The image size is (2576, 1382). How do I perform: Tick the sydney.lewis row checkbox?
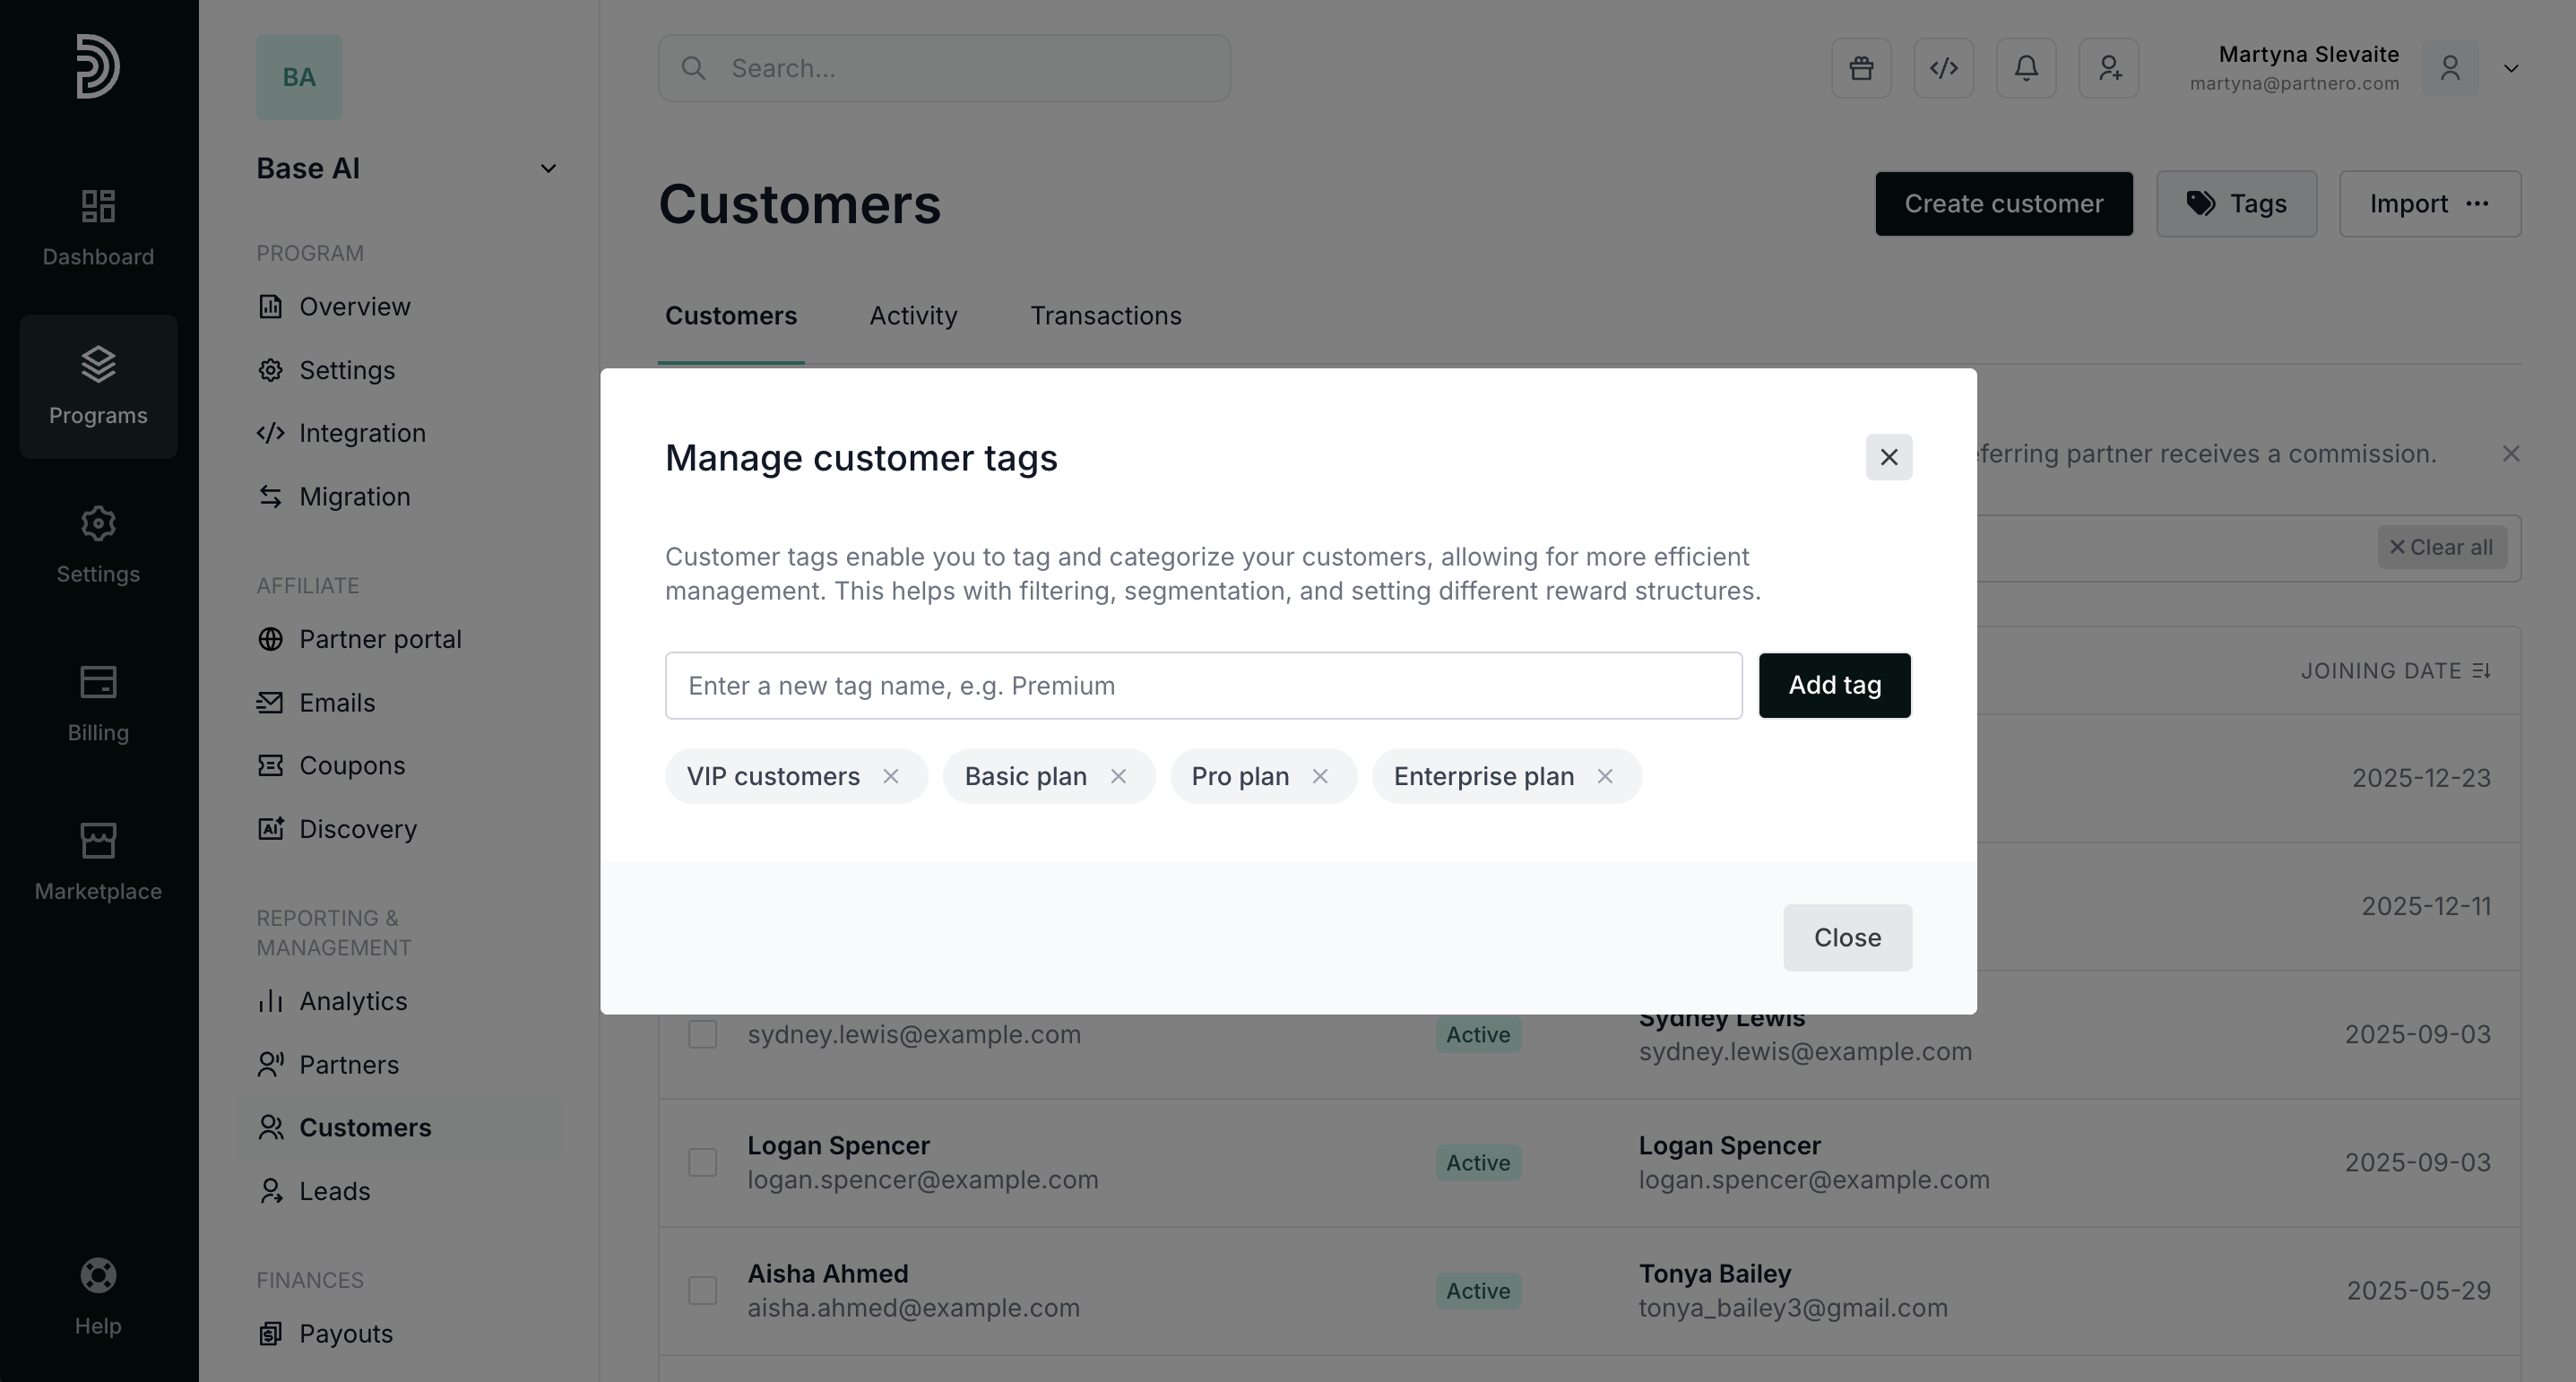tap(702, 1034)
